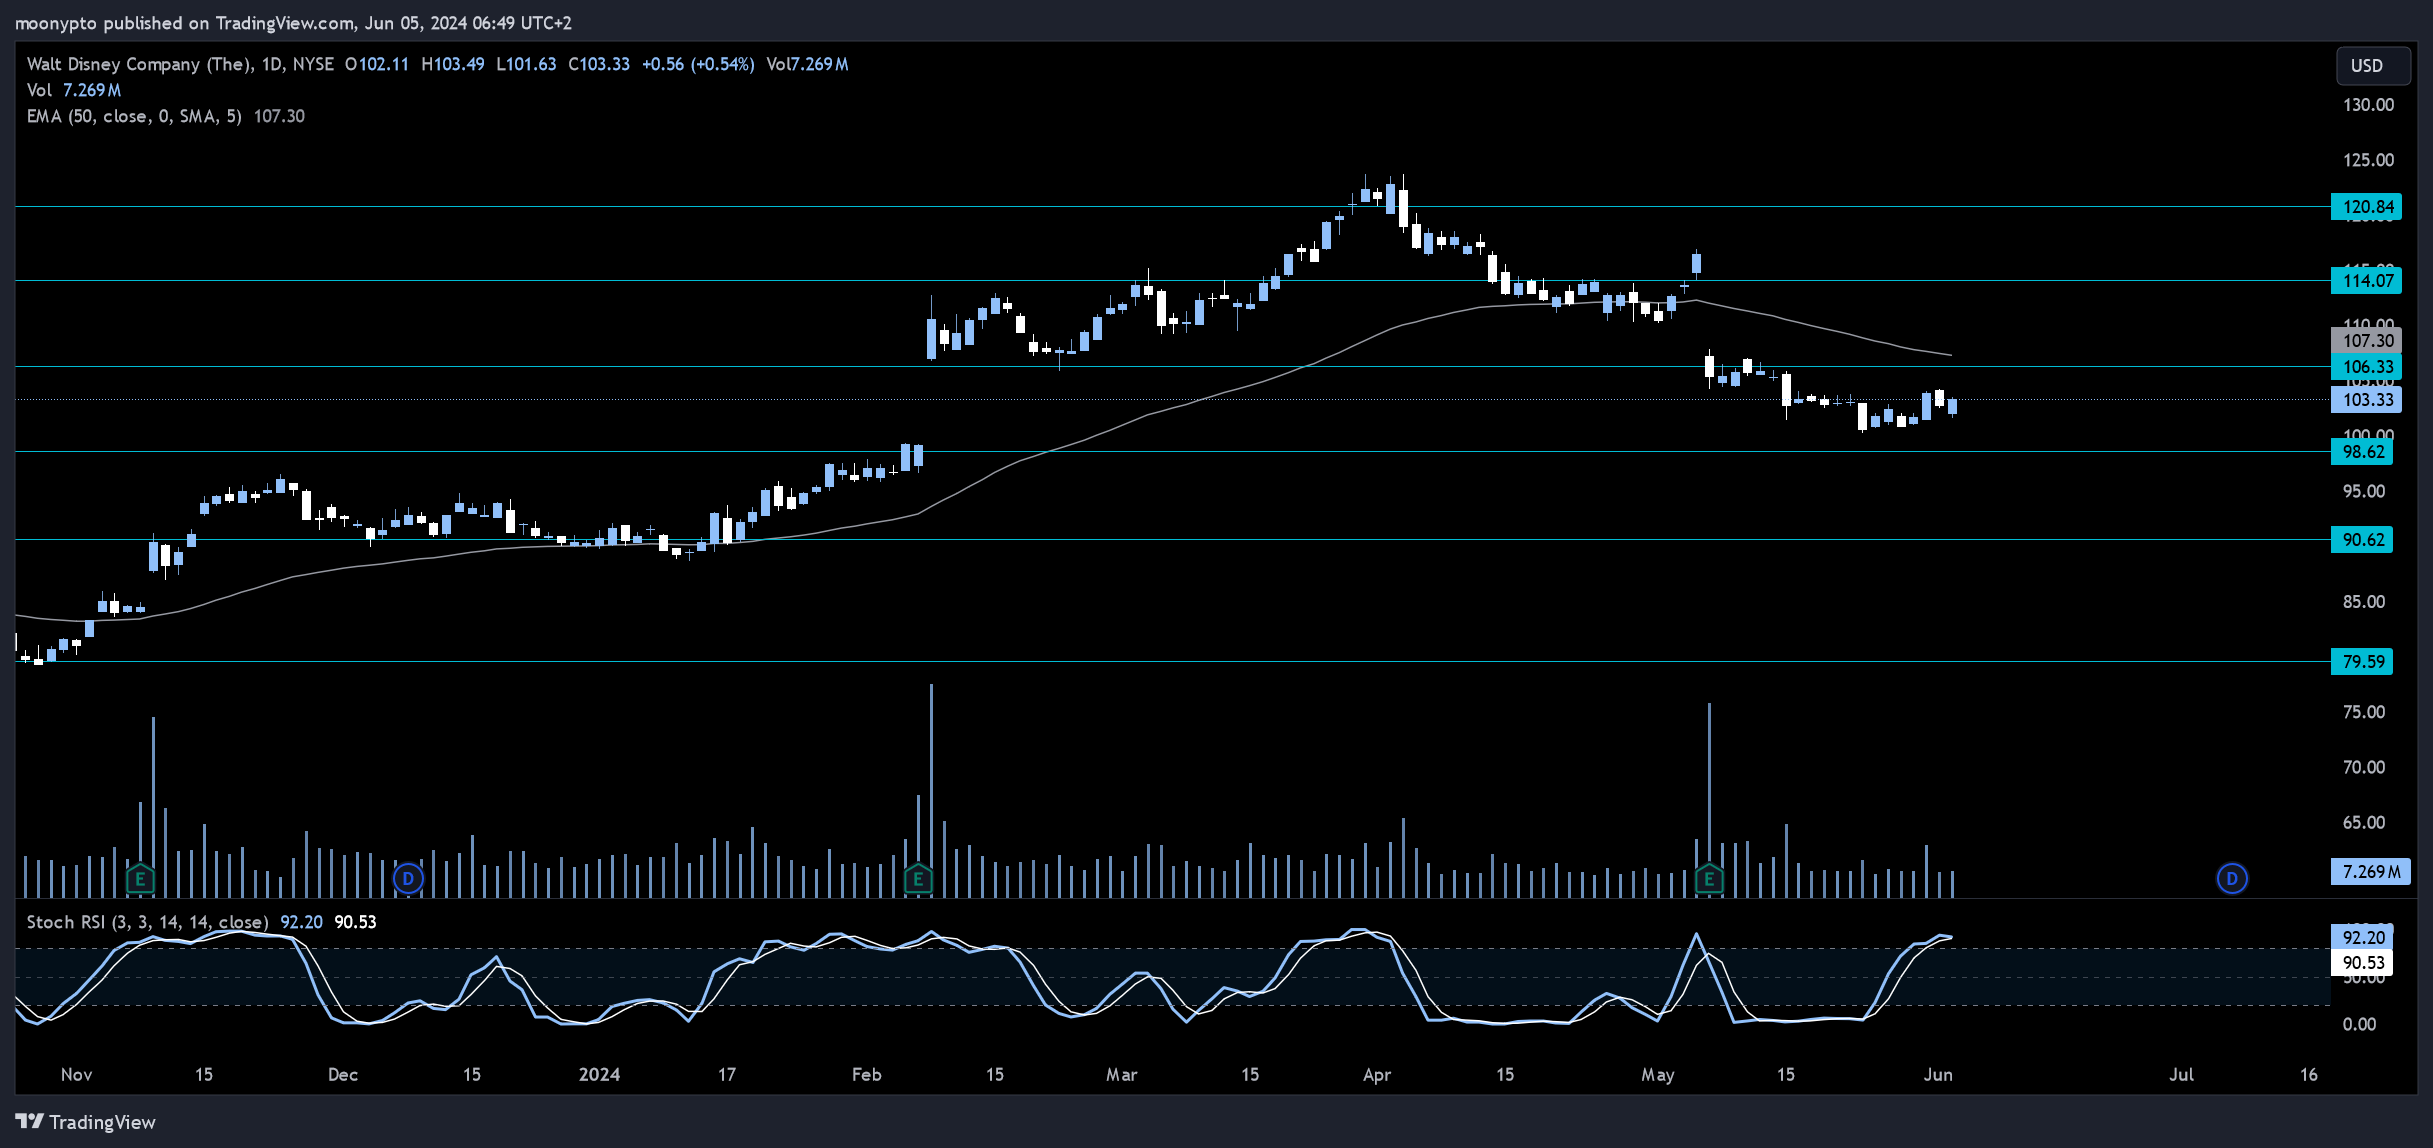Click the Vol7.269M value in header
Screen dimensions: 2433x1148
tap(807, 64)
